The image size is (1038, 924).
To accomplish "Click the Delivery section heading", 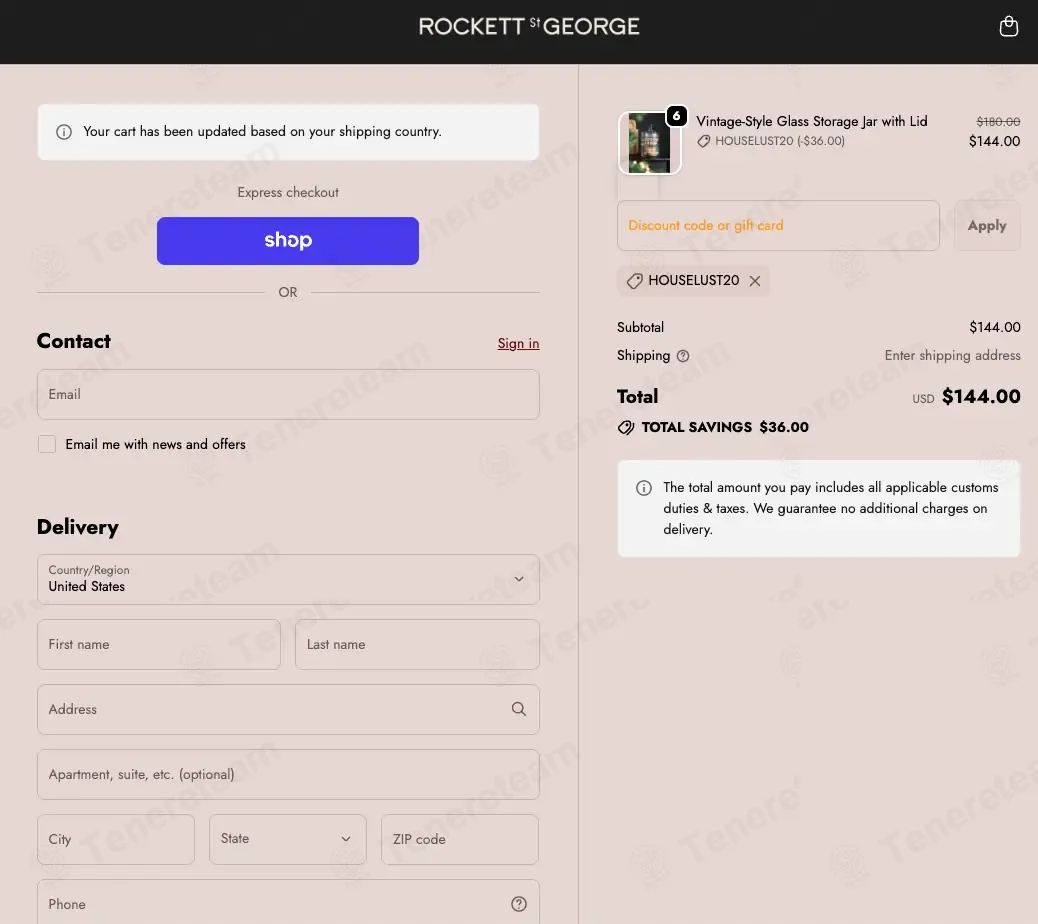I will 77,527.
